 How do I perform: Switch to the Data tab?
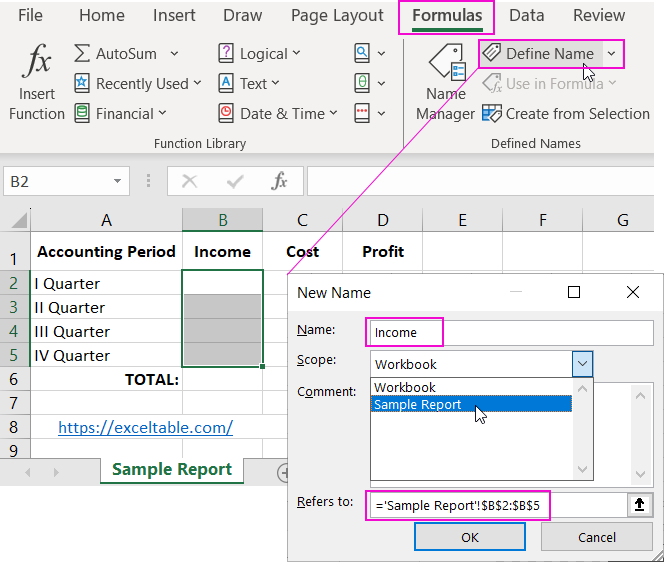526,16
